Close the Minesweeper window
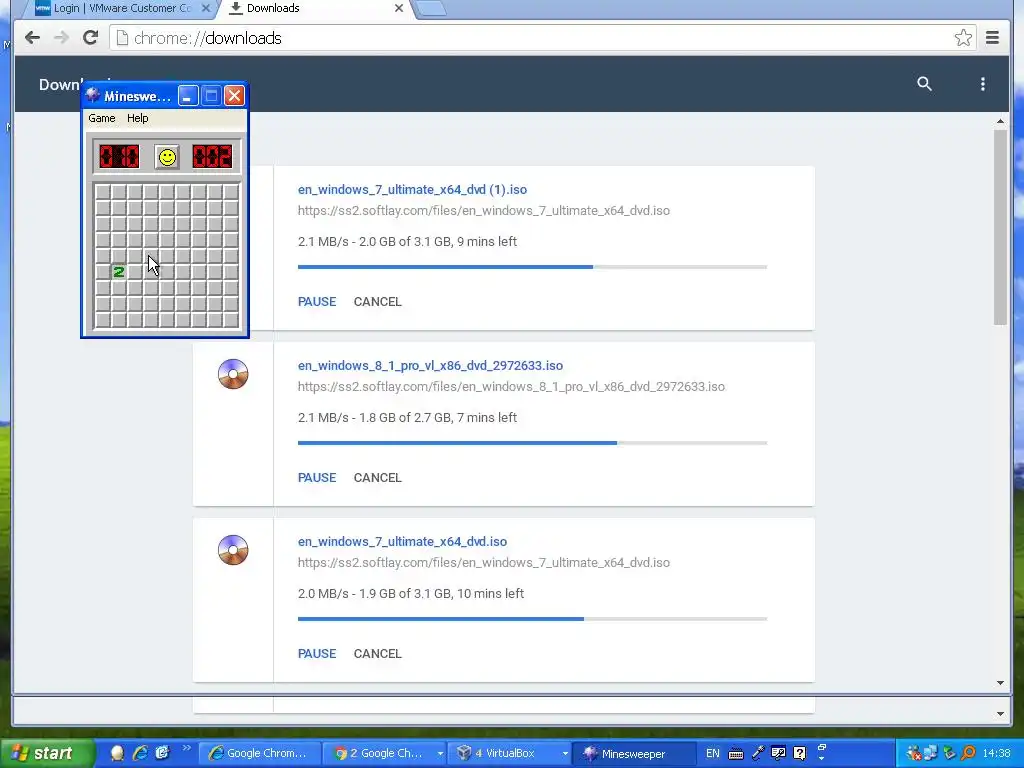Viewport: 1024px width, 768px height. pos(234,96)
